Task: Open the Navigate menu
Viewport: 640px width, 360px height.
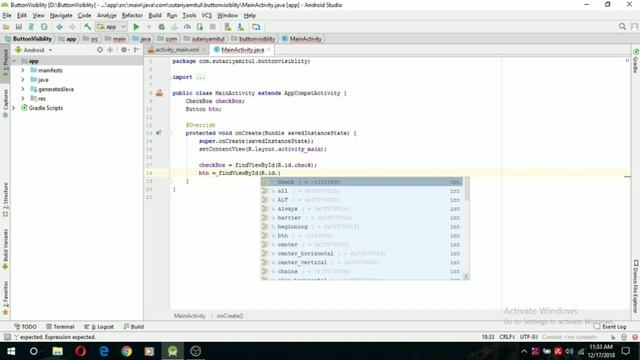Action: (61, 15)
